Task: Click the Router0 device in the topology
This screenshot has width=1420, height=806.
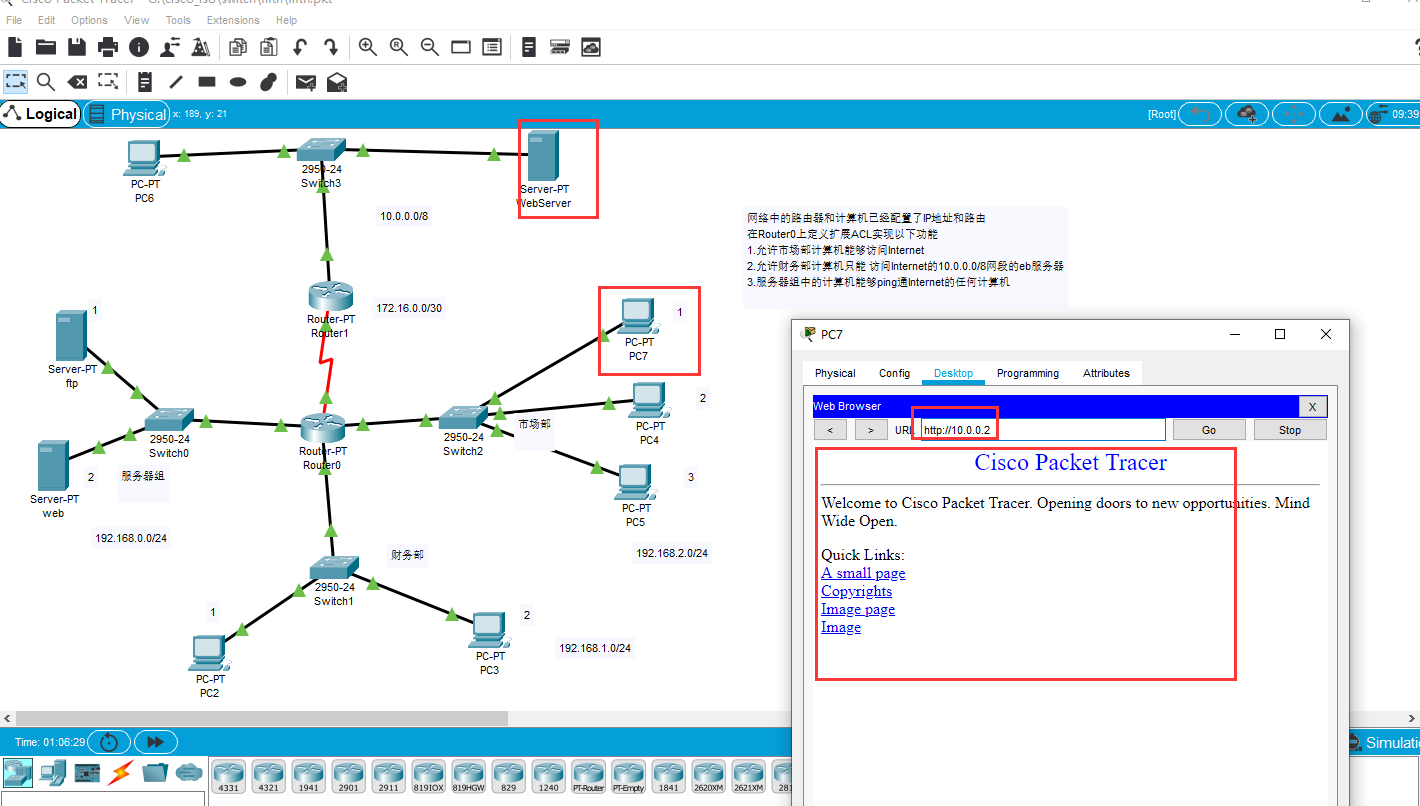Action: pos(323,428)
